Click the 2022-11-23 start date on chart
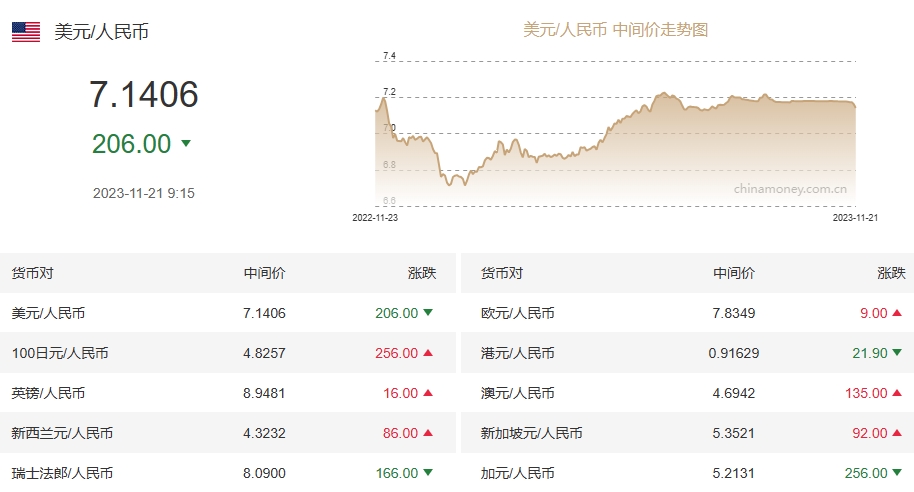The height and width of the screenshot is (492, 914). click(375, 216)
